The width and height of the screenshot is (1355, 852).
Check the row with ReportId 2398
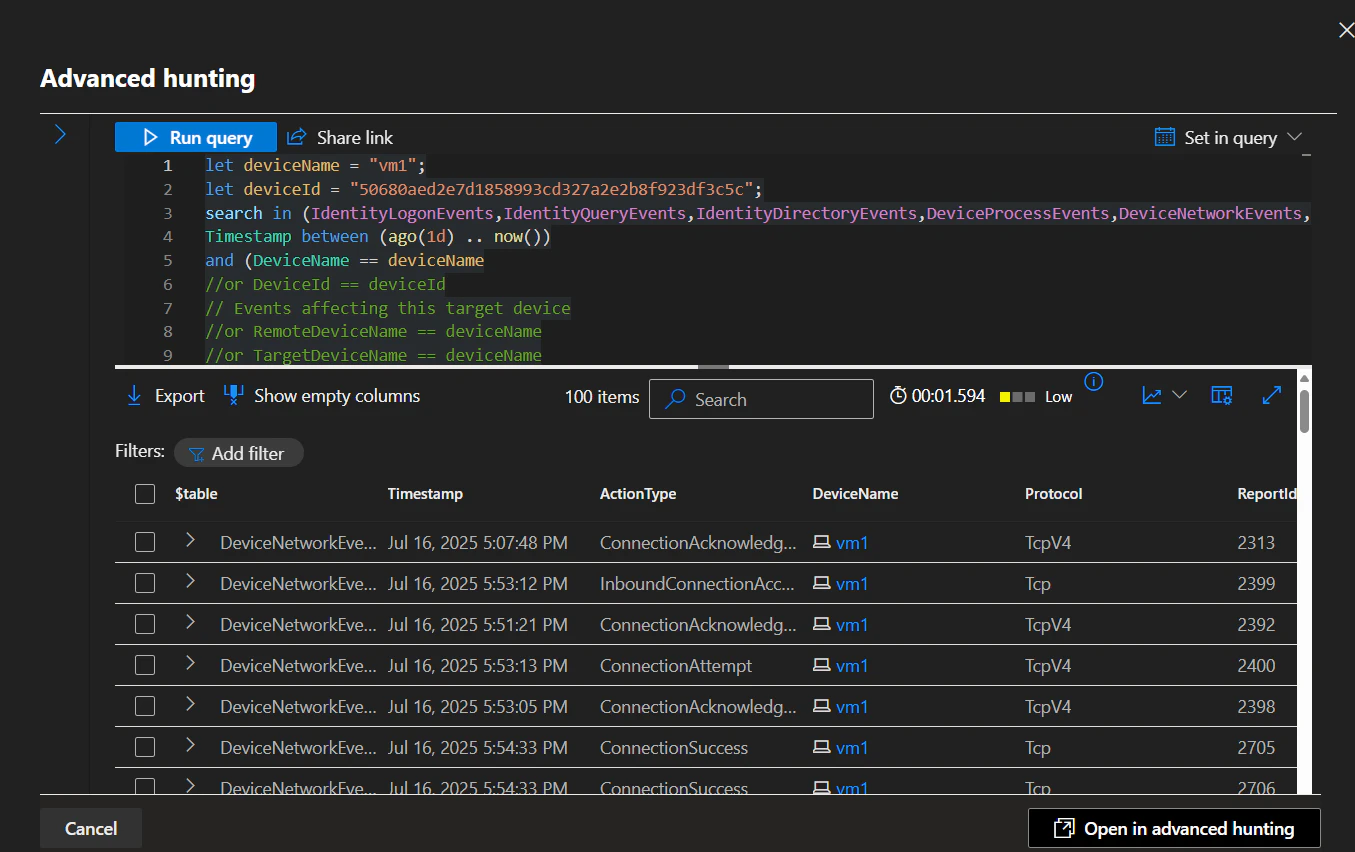click(145, 706)
